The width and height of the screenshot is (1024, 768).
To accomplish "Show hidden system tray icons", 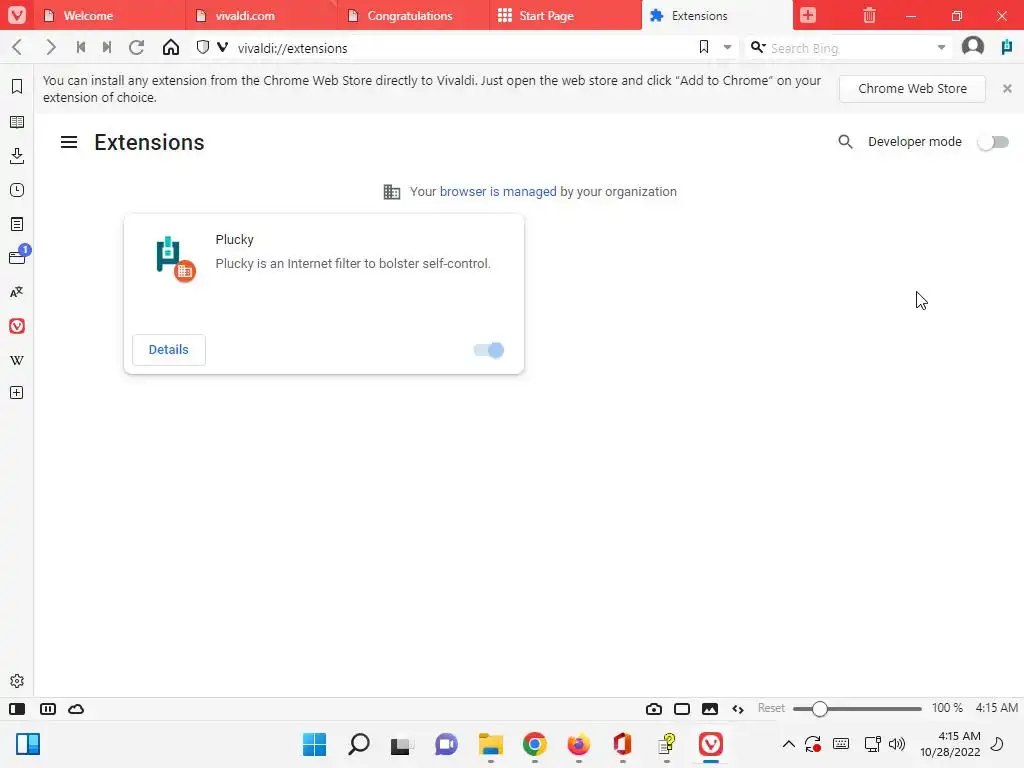I will [x=788, y=744].
